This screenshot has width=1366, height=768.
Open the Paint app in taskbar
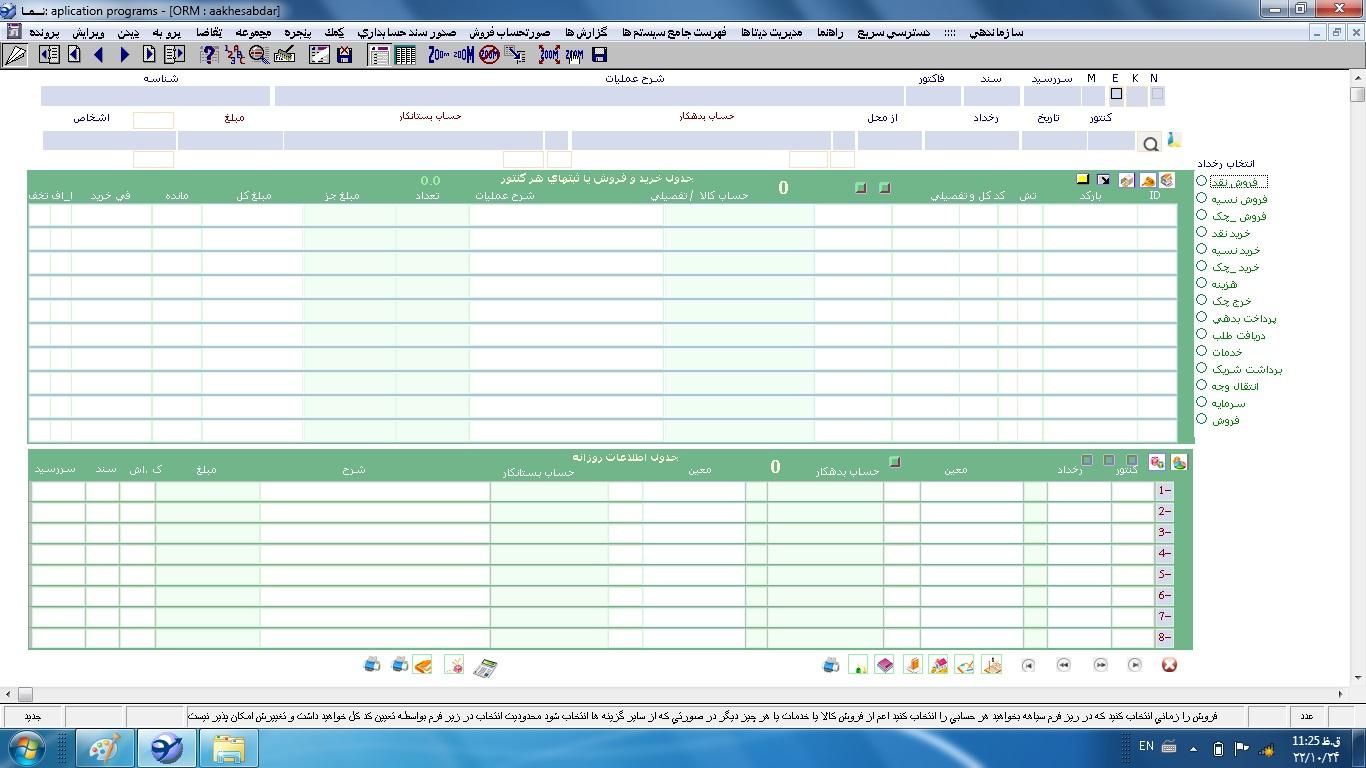[105, 748]
